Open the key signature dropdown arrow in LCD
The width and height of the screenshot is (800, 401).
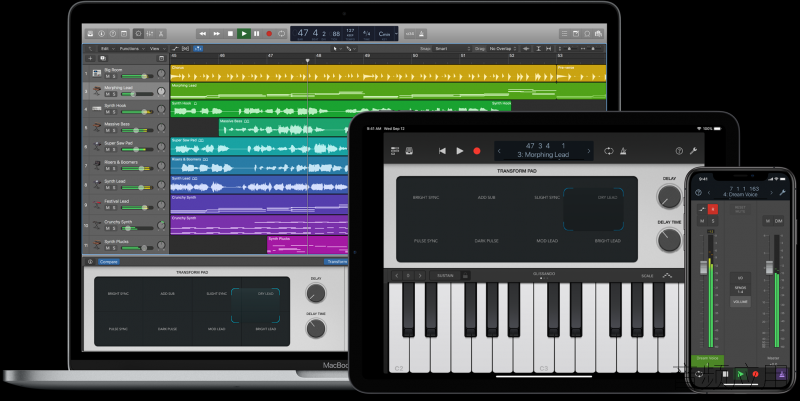coord(396,34)
